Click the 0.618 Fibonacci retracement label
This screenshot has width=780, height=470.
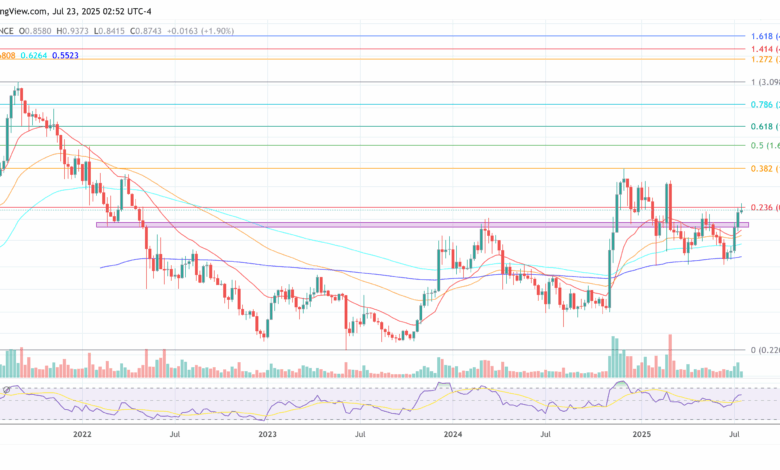[x=764, y=127]
